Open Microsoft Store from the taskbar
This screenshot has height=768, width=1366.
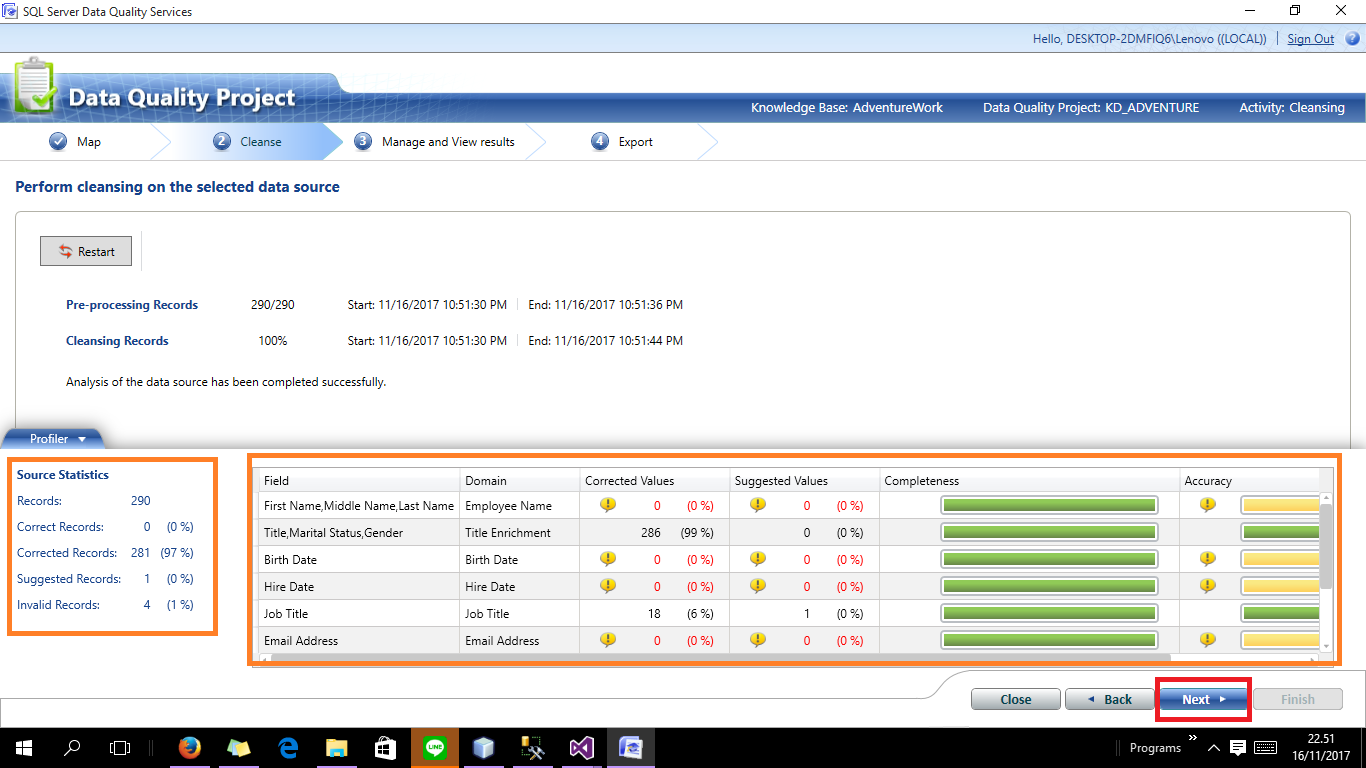tap(386, 747)
